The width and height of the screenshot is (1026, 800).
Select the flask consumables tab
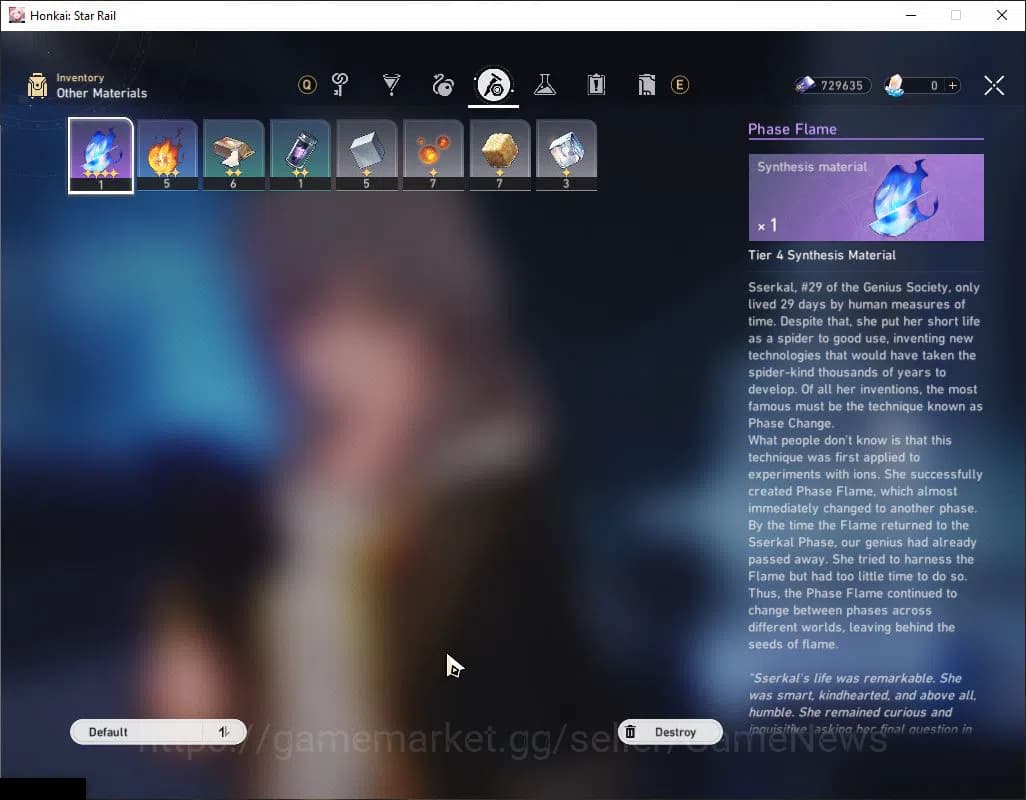pos(544,85)
